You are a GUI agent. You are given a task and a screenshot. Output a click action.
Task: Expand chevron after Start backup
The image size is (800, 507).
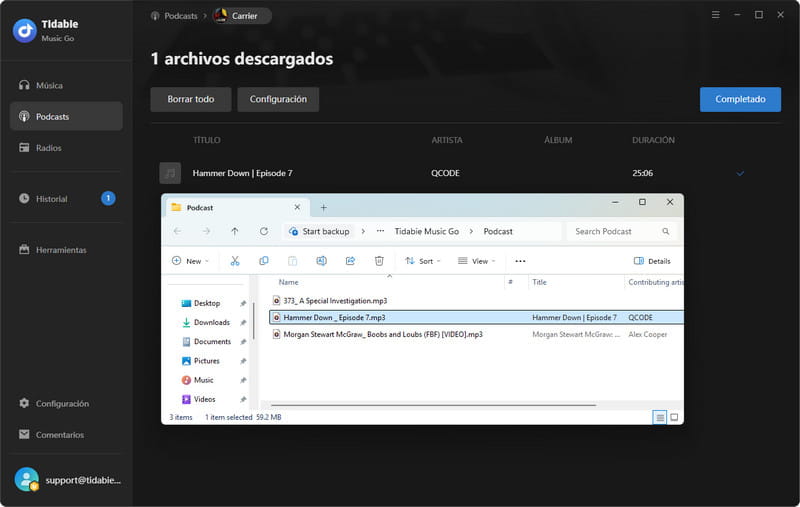coord(363,231)
